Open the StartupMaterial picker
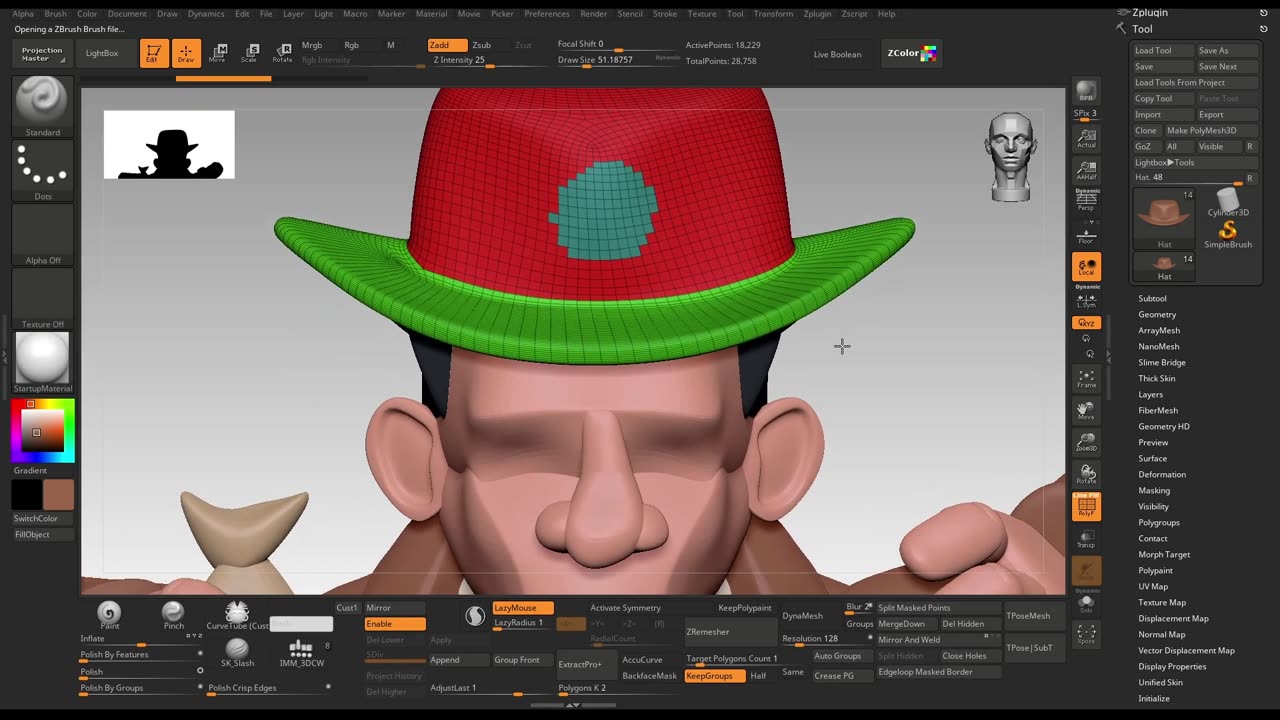Viewport: 1280px width, 720px height. [42, 362]
